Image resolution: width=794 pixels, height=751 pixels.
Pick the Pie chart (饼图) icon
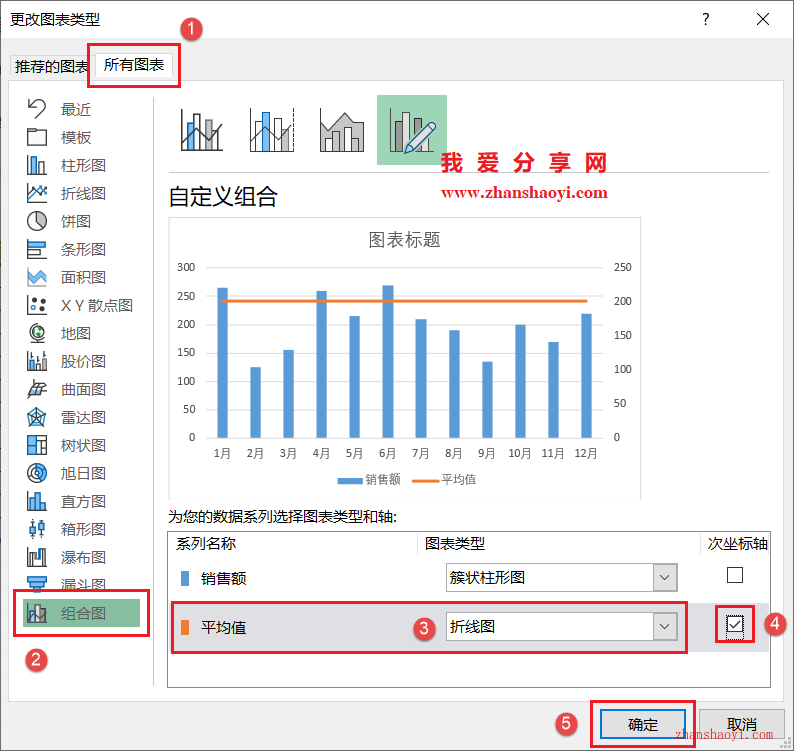(36, 221)
